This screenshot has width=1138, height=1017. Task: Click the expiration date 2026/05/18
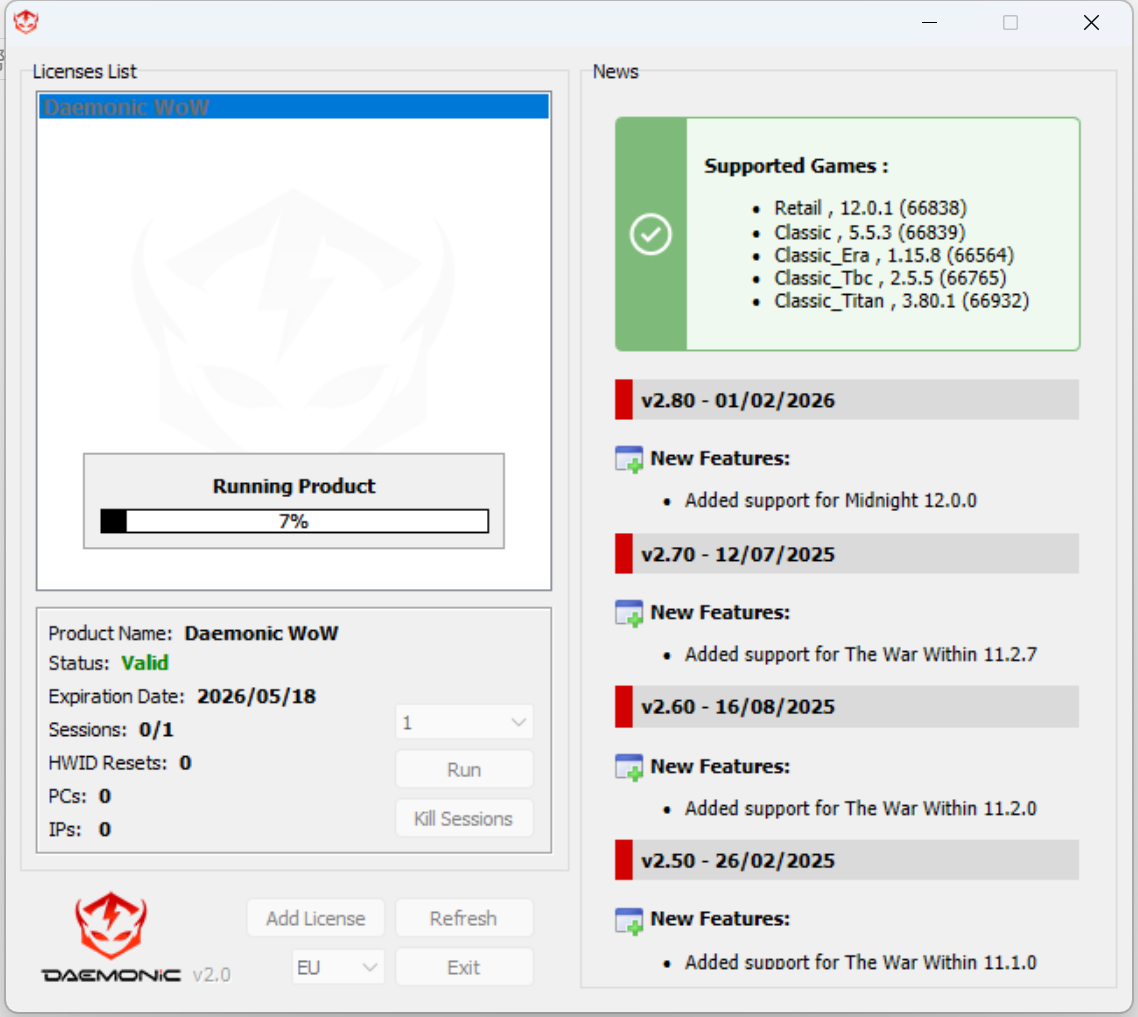(x=256, y=696)
